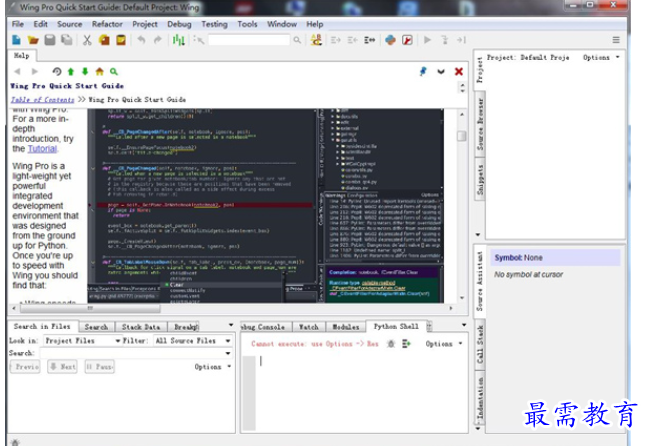Click the outdent lines toolbar icon
This screenshot has height=446, width=646.
point(353,40)
